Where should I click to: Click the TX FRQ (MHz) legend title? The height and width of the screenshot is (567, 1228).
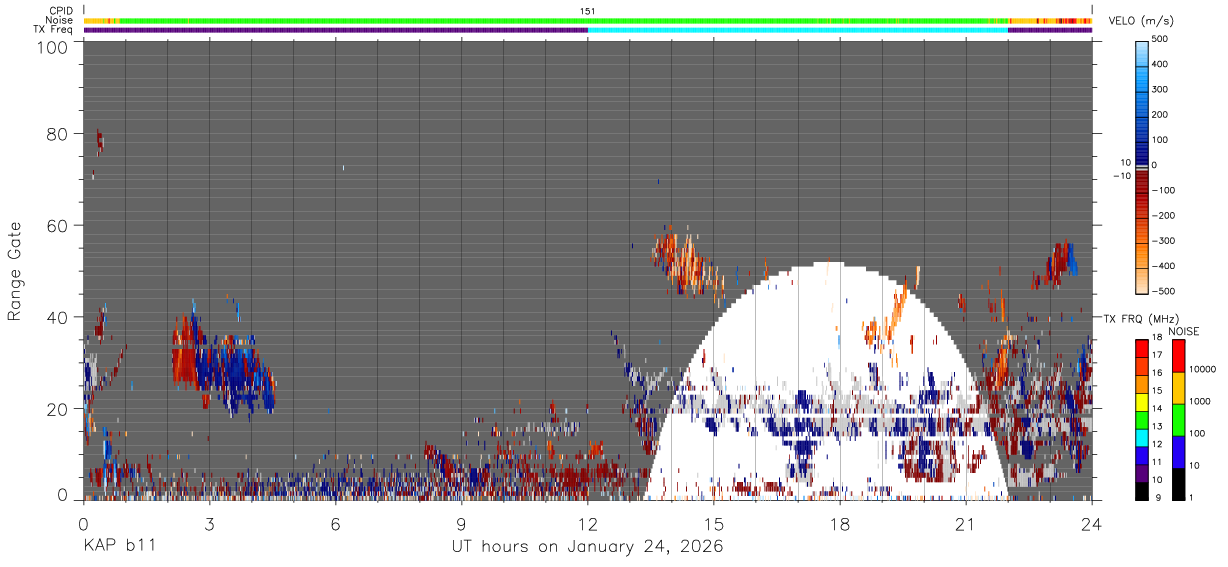click(x=1139, y=318)
